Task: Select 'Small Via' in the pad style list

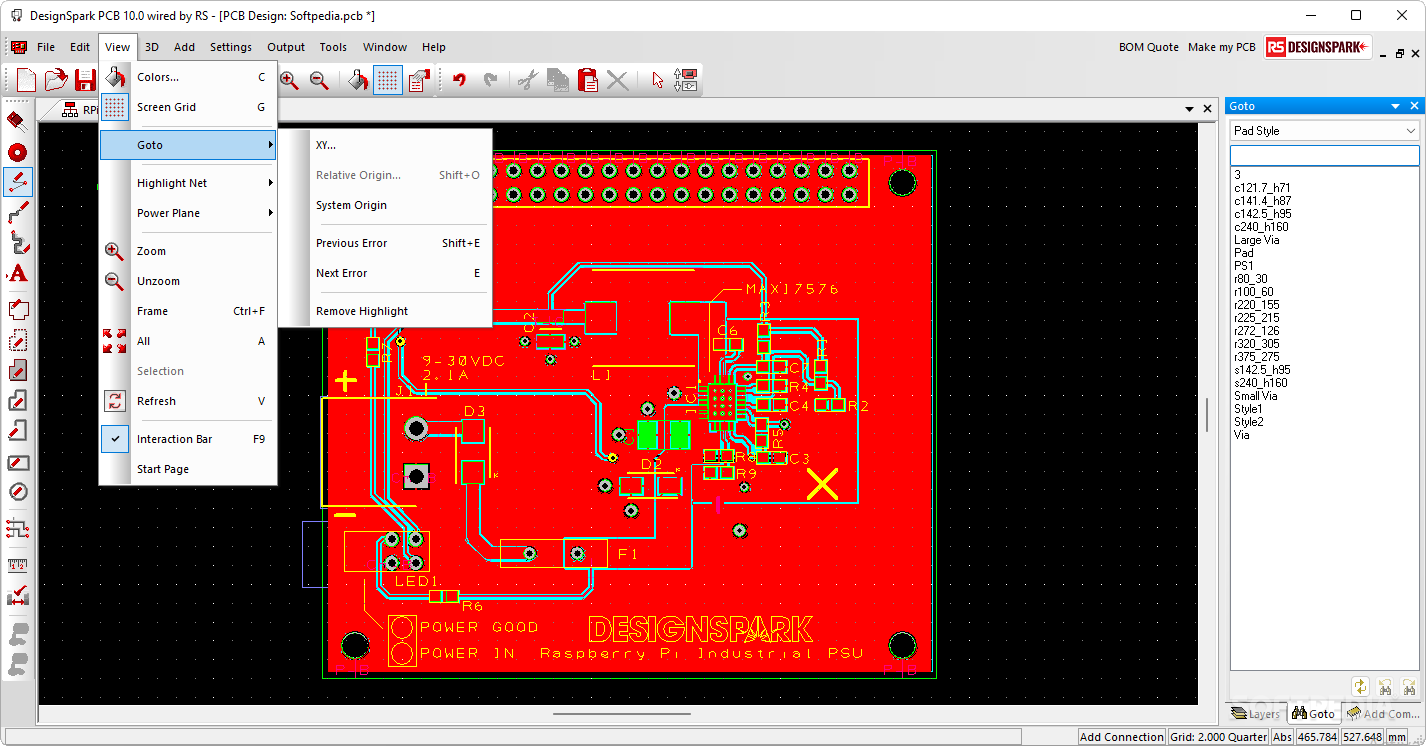Action: click(1256, 396)
